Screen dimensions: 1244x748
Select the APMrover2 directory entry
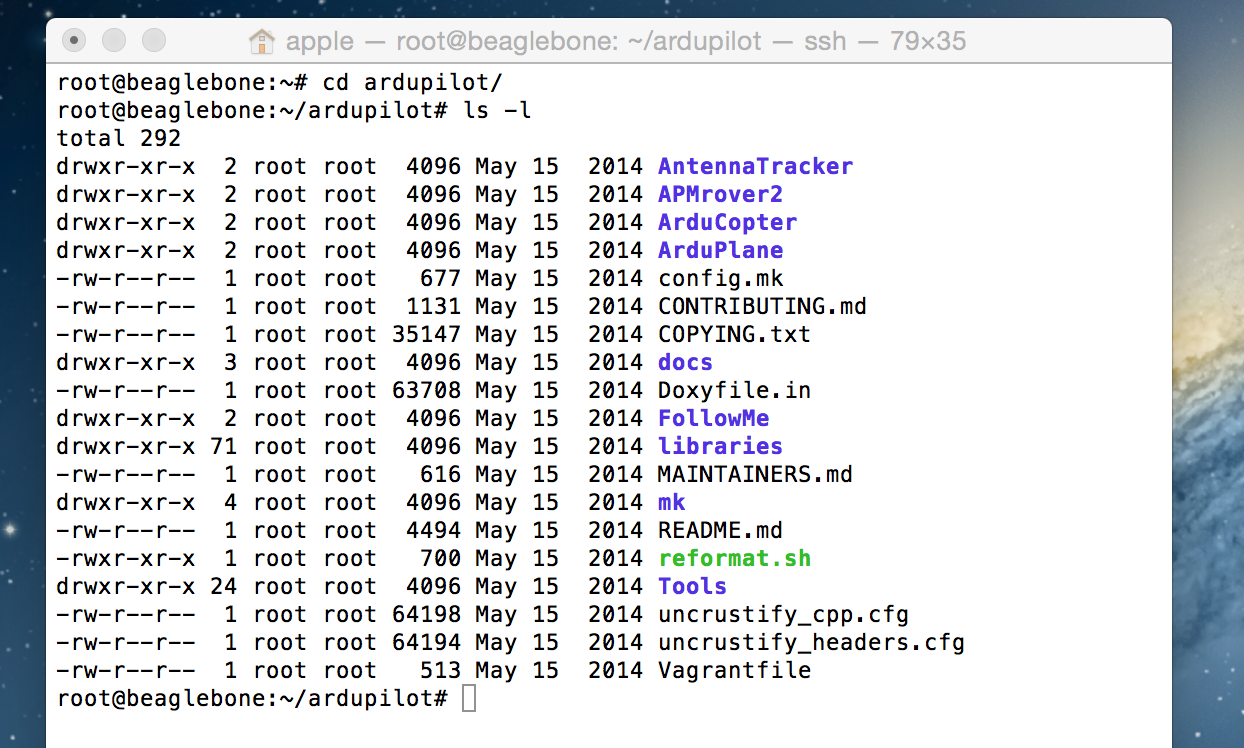720,194
